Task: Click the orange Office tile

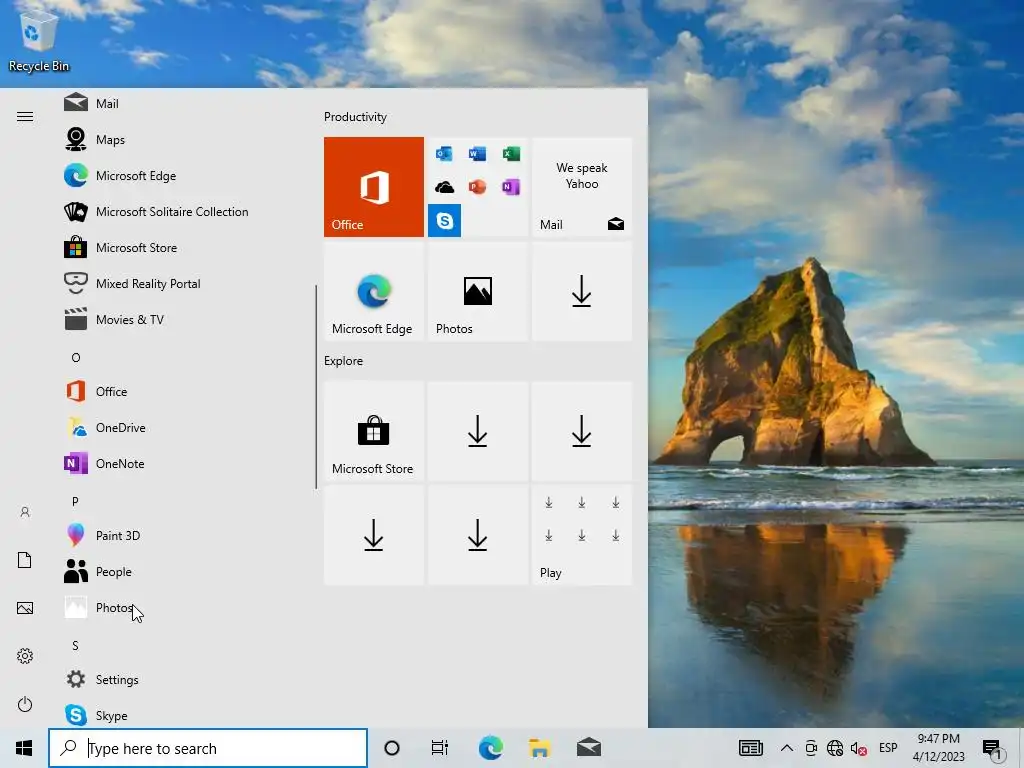Action: pyautogui.click(x=374, y=187)
